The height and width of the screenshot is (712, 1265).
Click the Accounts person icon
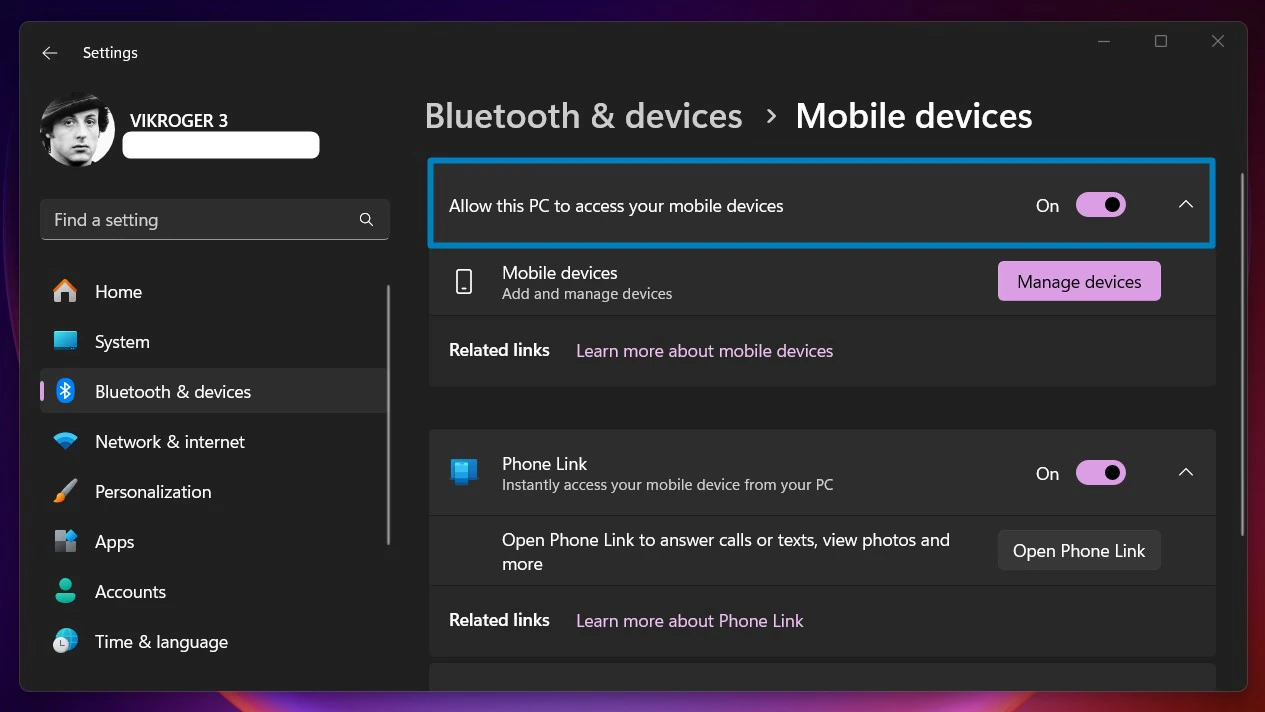(x=65, y=591)
